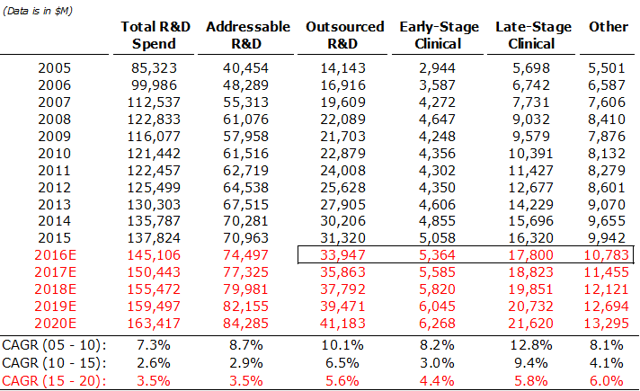This screenshot has height=391, width=640.
Task: Select the Other column header
Action: click(x=608, y=27)
